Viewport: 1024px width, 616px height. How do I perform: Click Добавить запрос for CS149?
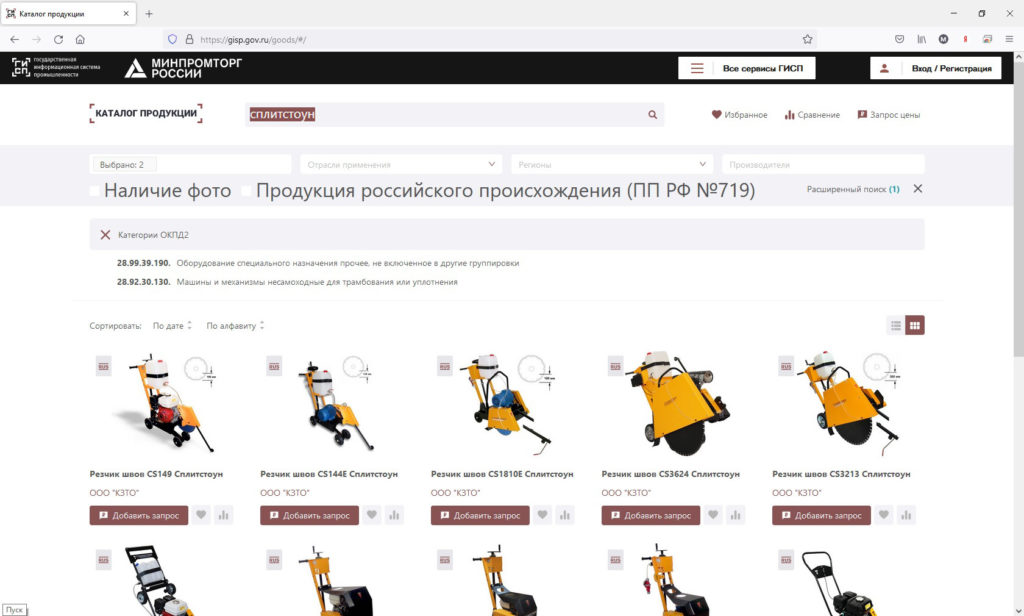tap(138, 515)
